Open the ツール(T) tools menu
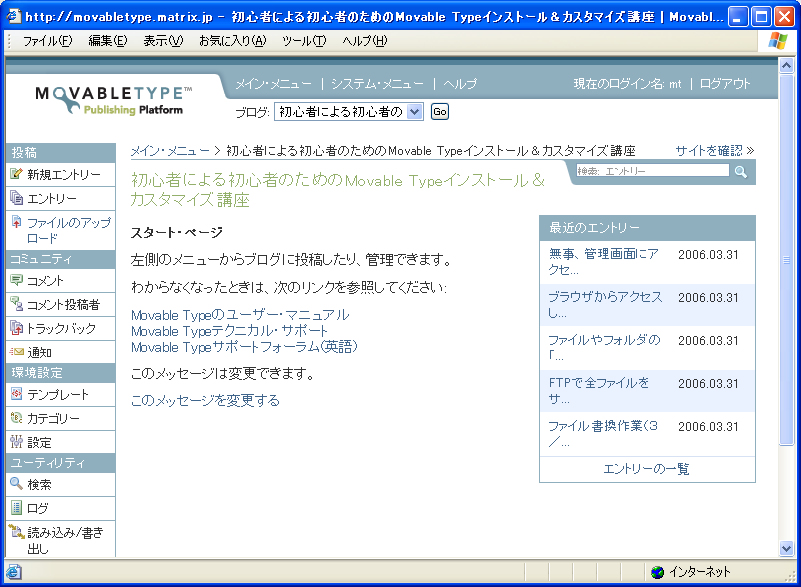 (x=304, y=41)
